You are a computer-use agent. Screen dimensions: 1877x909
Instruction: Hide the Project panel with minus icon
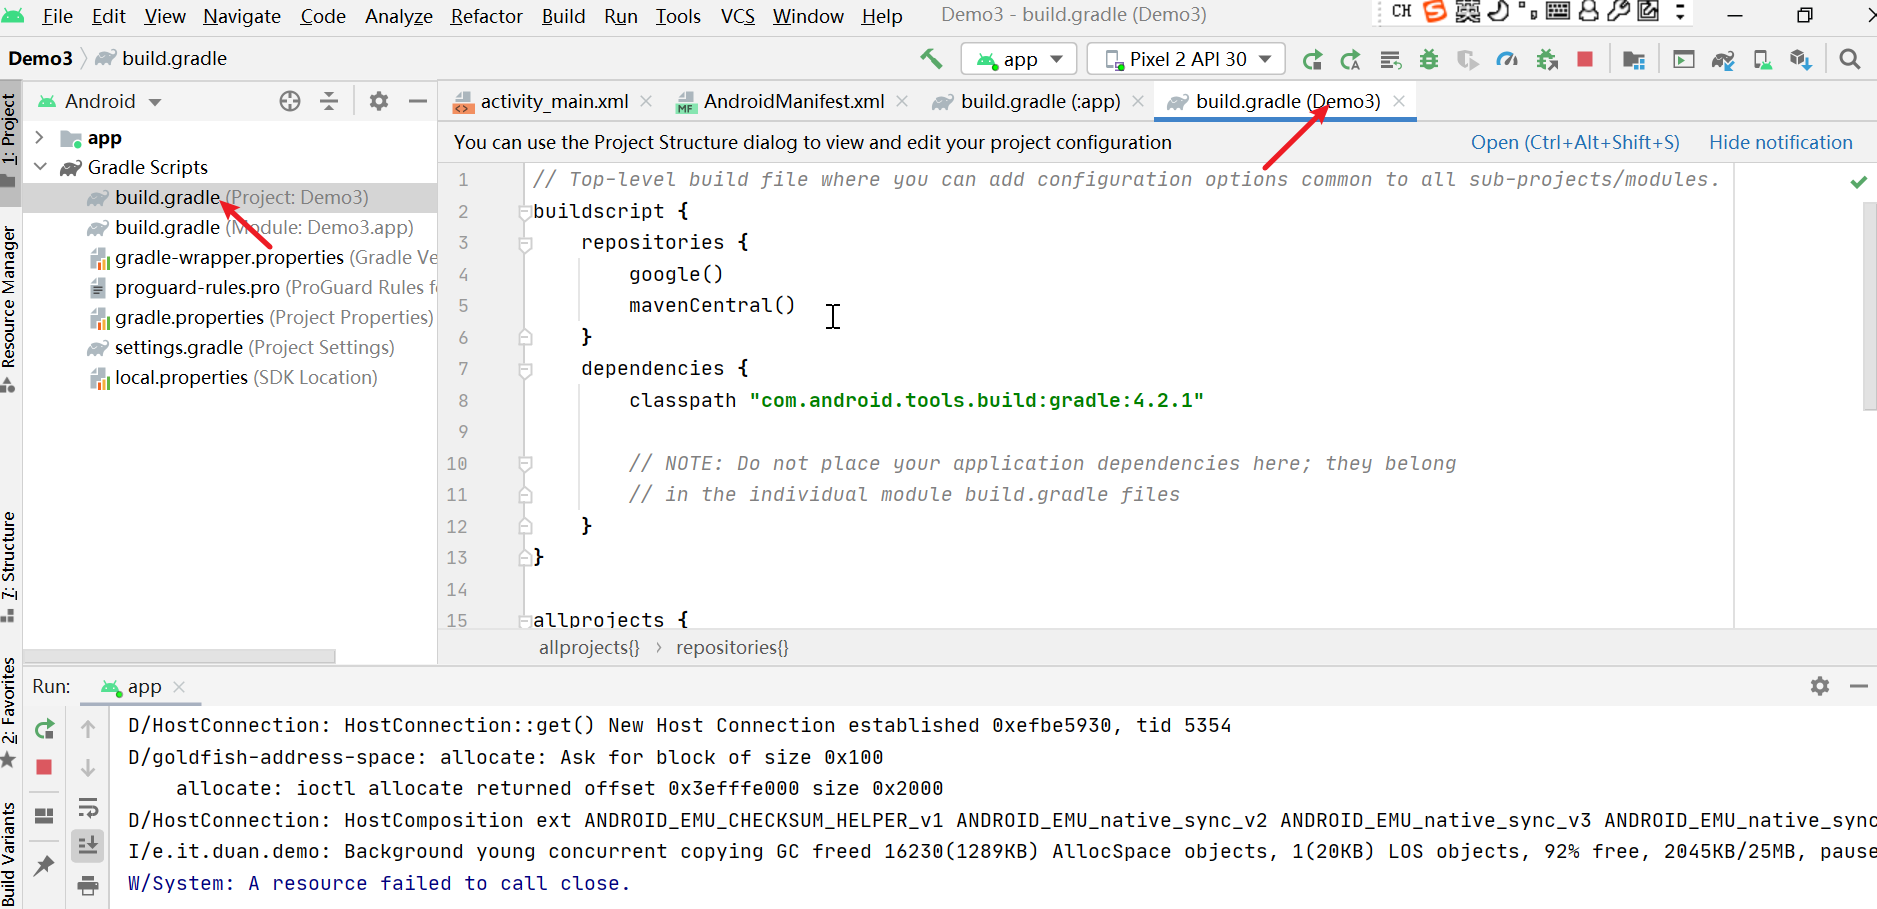pyautogui.click(x=418, y=101)
